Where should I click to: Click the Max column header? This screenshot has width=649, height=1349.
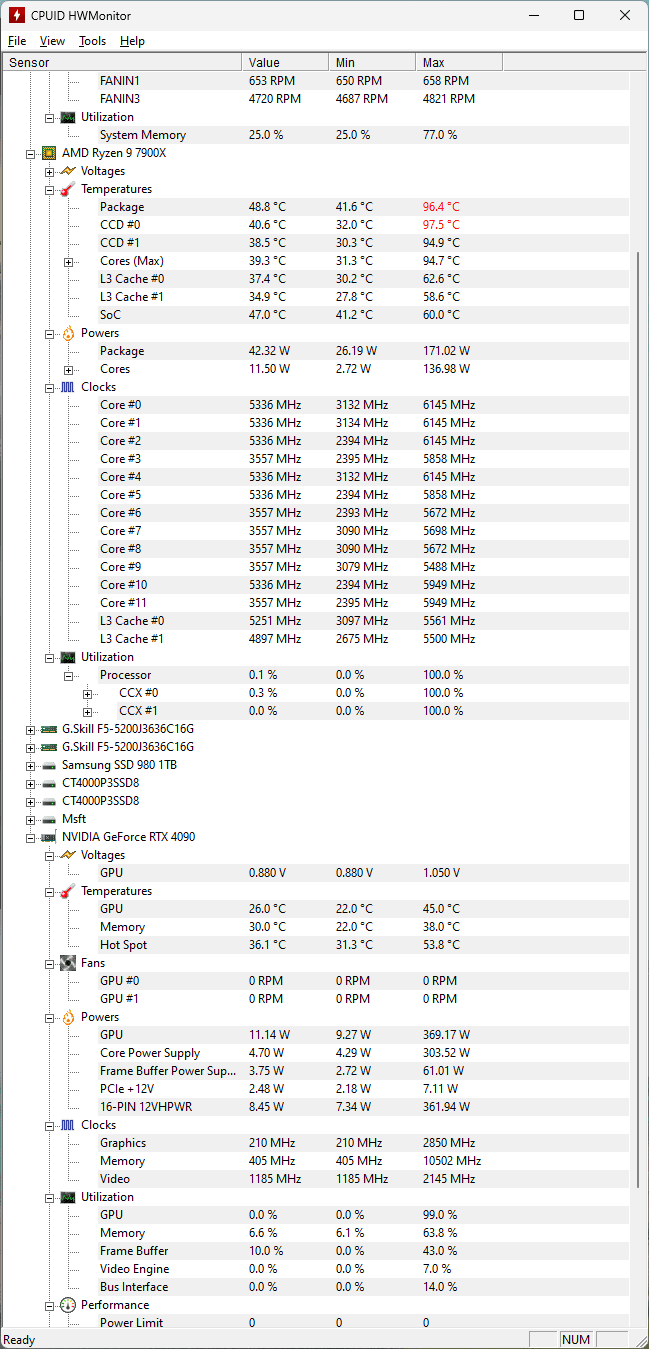coord(459,62)
